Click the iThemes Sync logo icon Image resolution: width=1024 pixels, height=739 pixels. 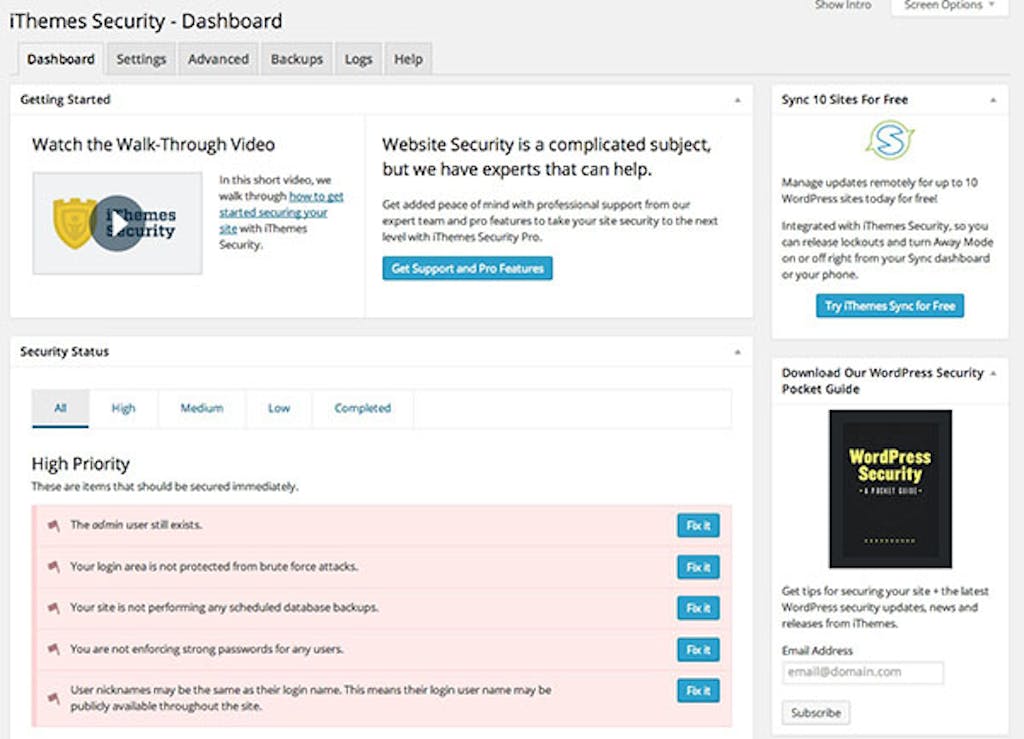889,140
